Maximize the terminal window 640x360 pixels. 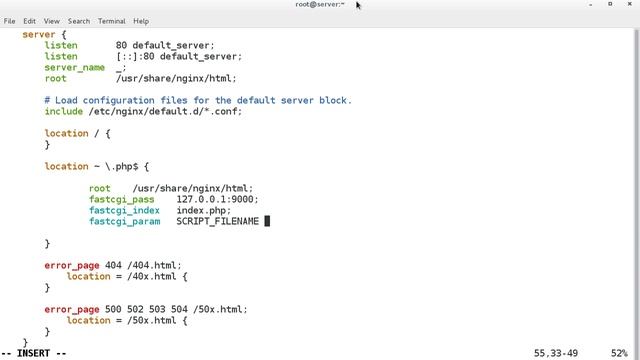tap(610, 4)
